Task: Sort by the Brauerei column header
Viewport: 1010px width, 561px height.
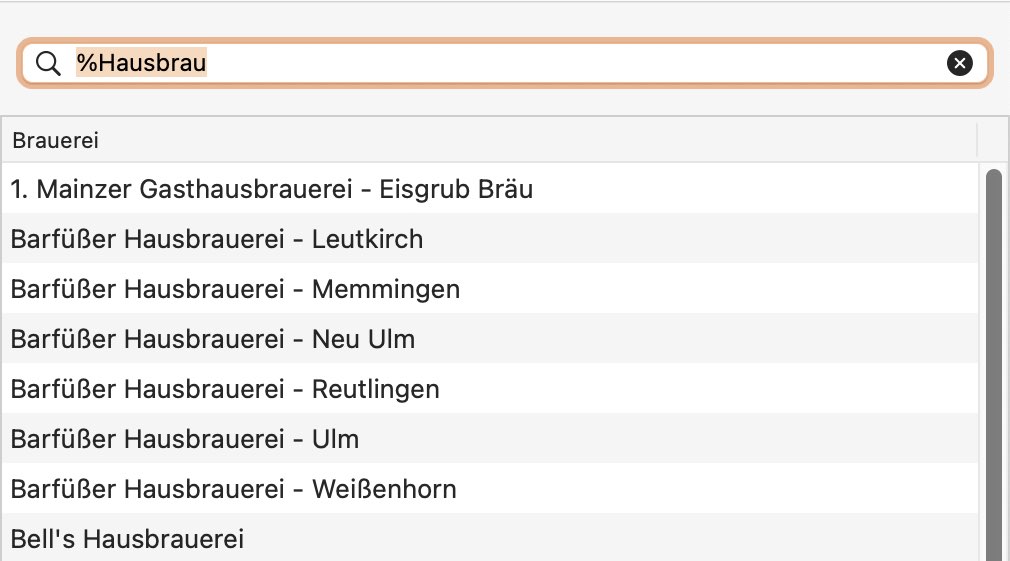Action: [x=490, y=140]
